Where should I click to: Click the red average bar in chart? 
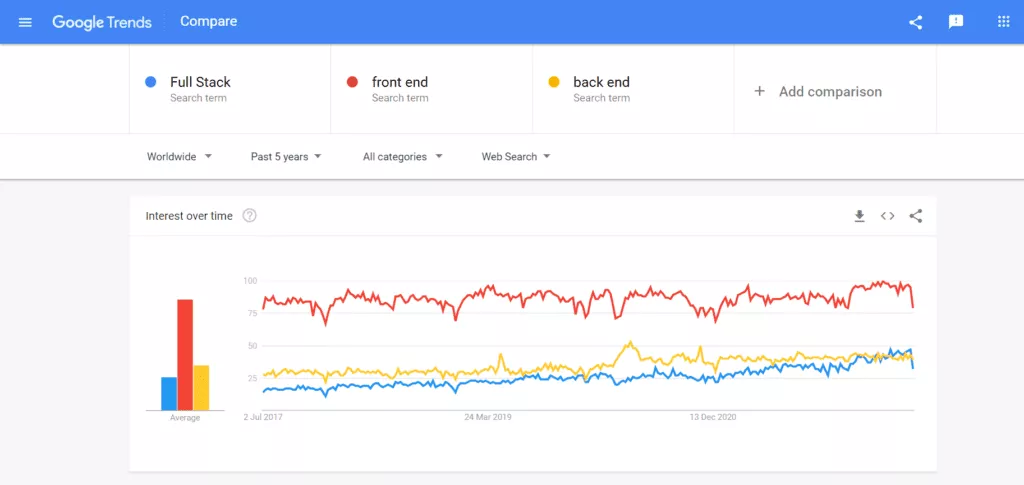[x=185, y=354]
